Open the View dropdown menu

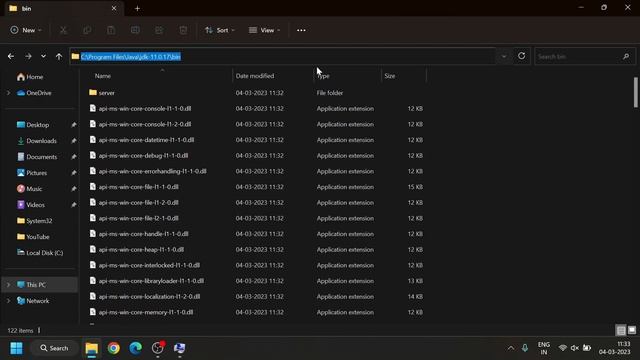264,30
